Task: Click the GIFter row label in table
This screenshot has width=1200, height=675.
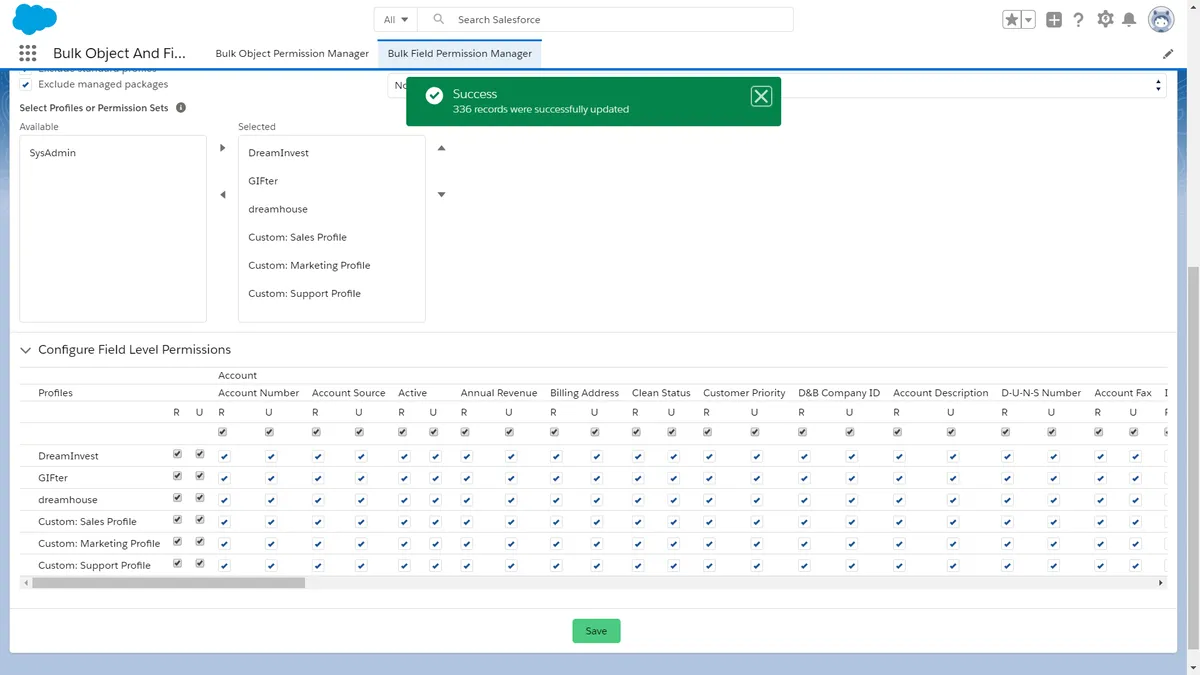Action: 53,478
